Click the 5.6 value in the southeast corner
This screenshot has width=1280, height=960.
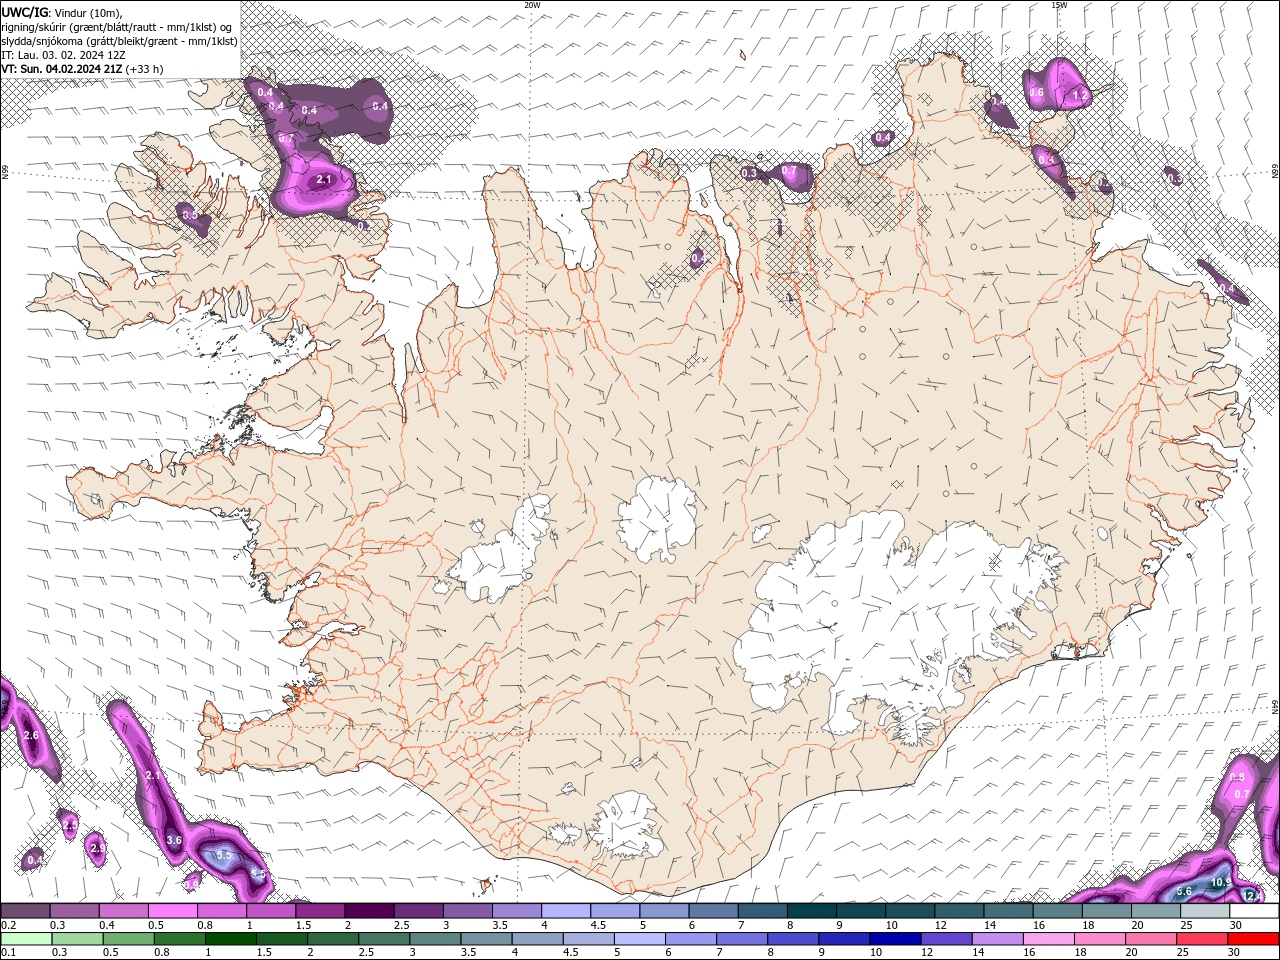click(1185, 891)
